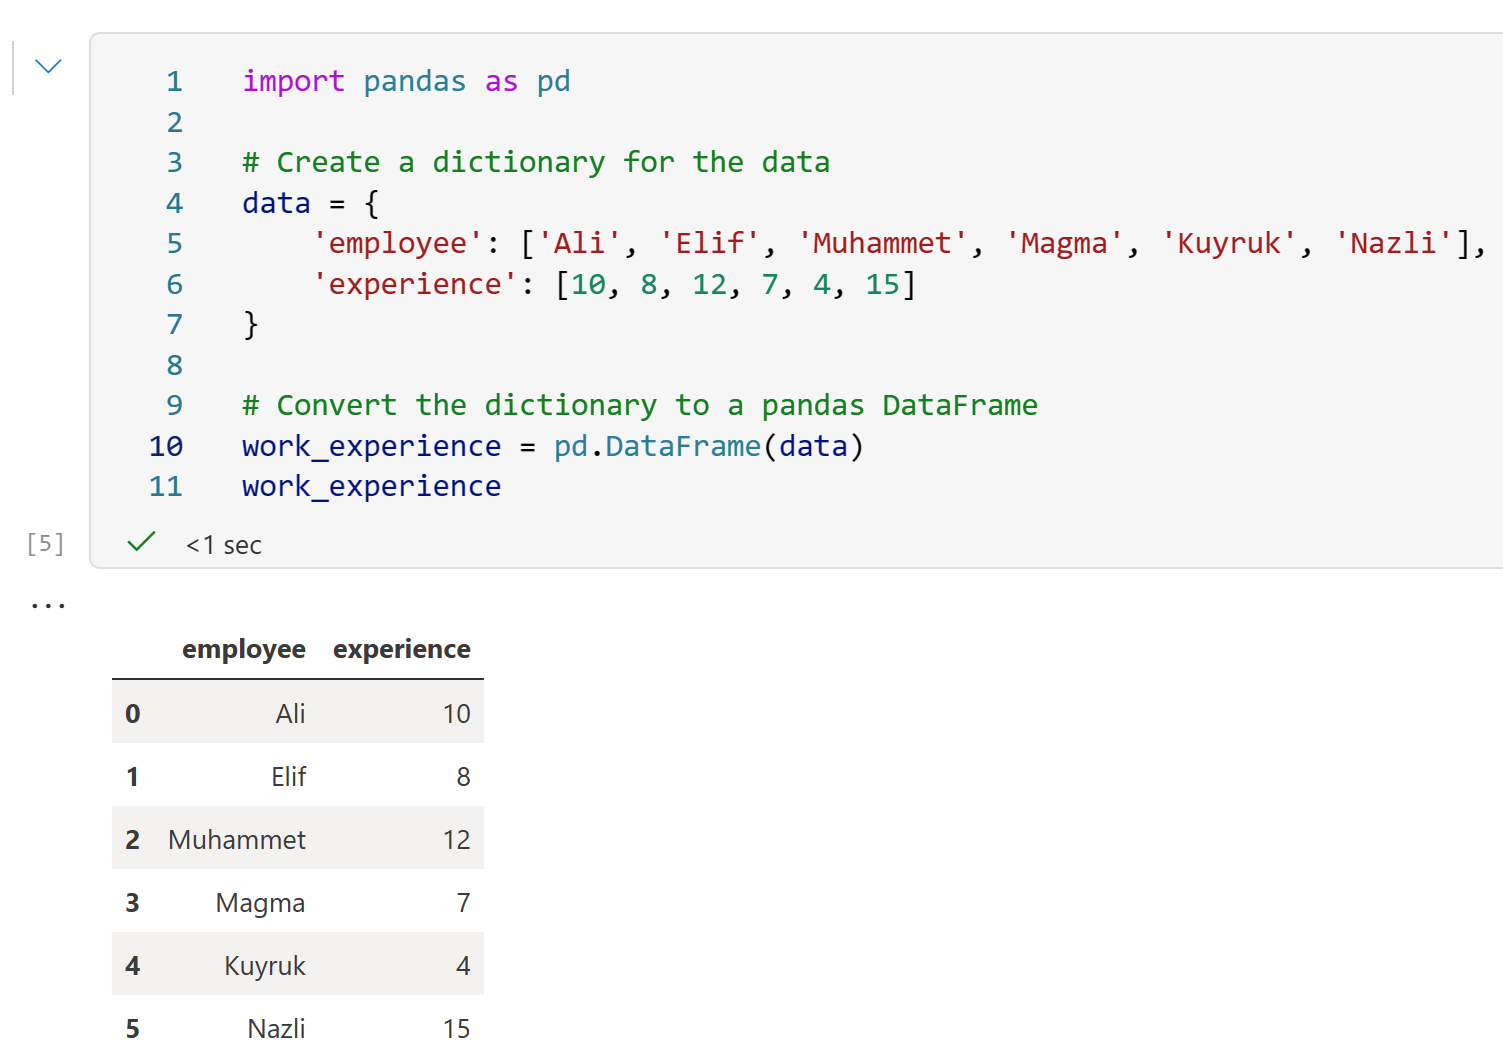Open the cell output ellipsis menu
The image size is (1503, 1059).
48,605
